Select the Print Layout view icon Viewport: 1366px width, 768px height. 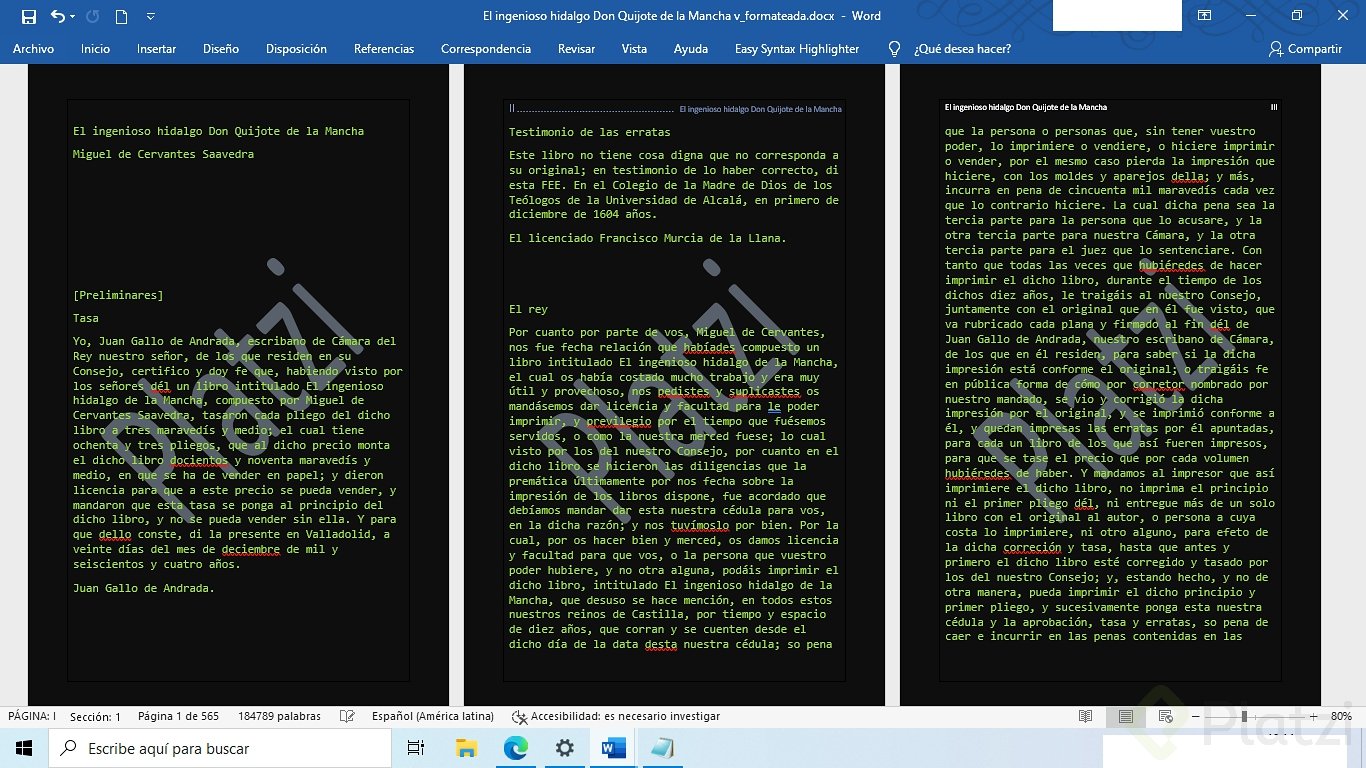[1126, 716]
